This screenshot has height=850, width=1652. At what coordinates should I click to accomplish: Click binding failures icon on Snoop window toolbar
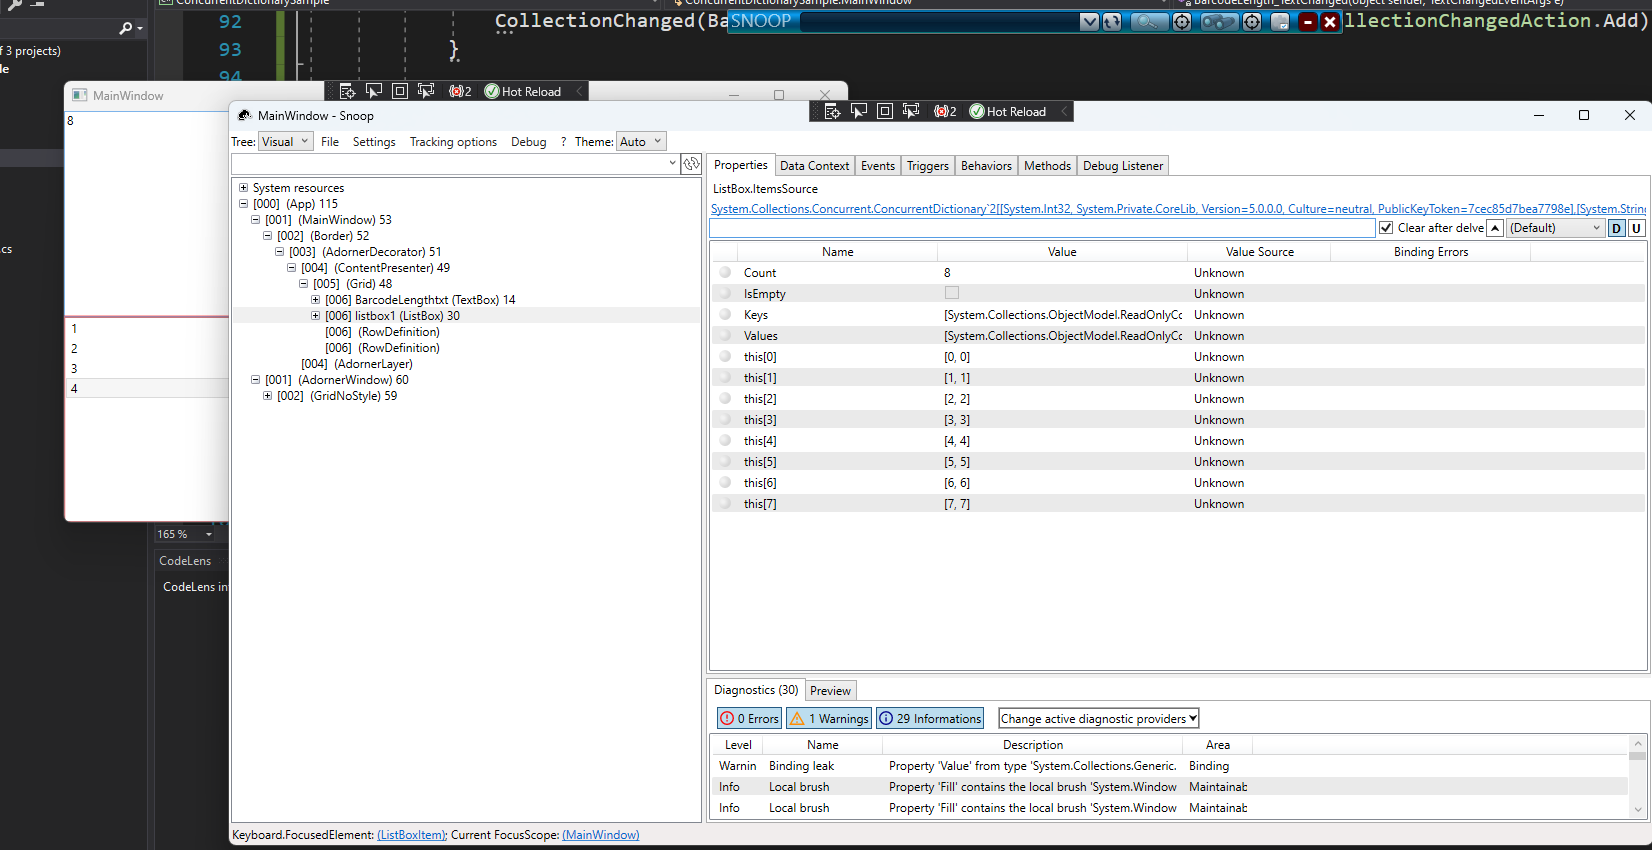click(945, 111)
